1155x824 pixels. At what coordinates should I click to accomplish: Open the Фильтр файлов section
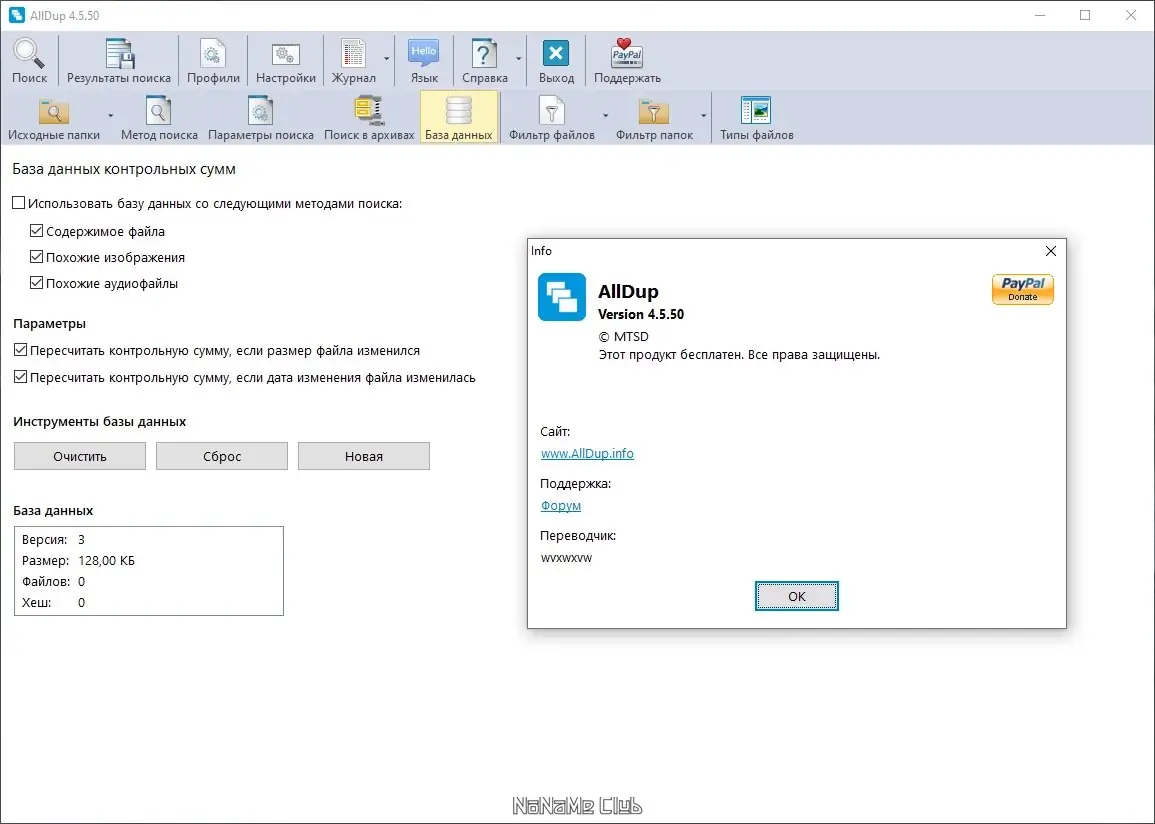pyautogui.click(x=552, y=118)
